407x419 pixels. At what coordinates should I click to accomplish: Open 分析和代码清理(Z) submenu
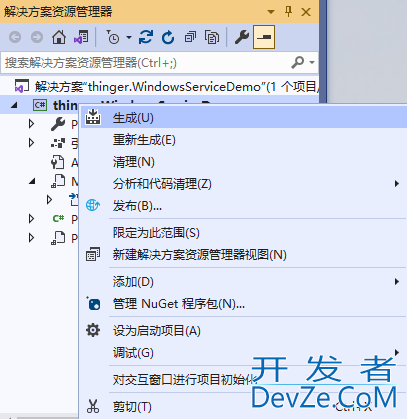tap(244, 184)
